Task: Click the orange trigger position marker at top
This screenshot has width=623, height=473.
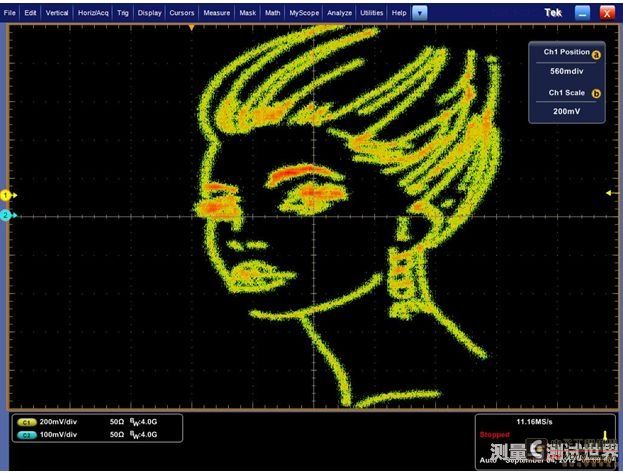Action: [x=192, y=27]
